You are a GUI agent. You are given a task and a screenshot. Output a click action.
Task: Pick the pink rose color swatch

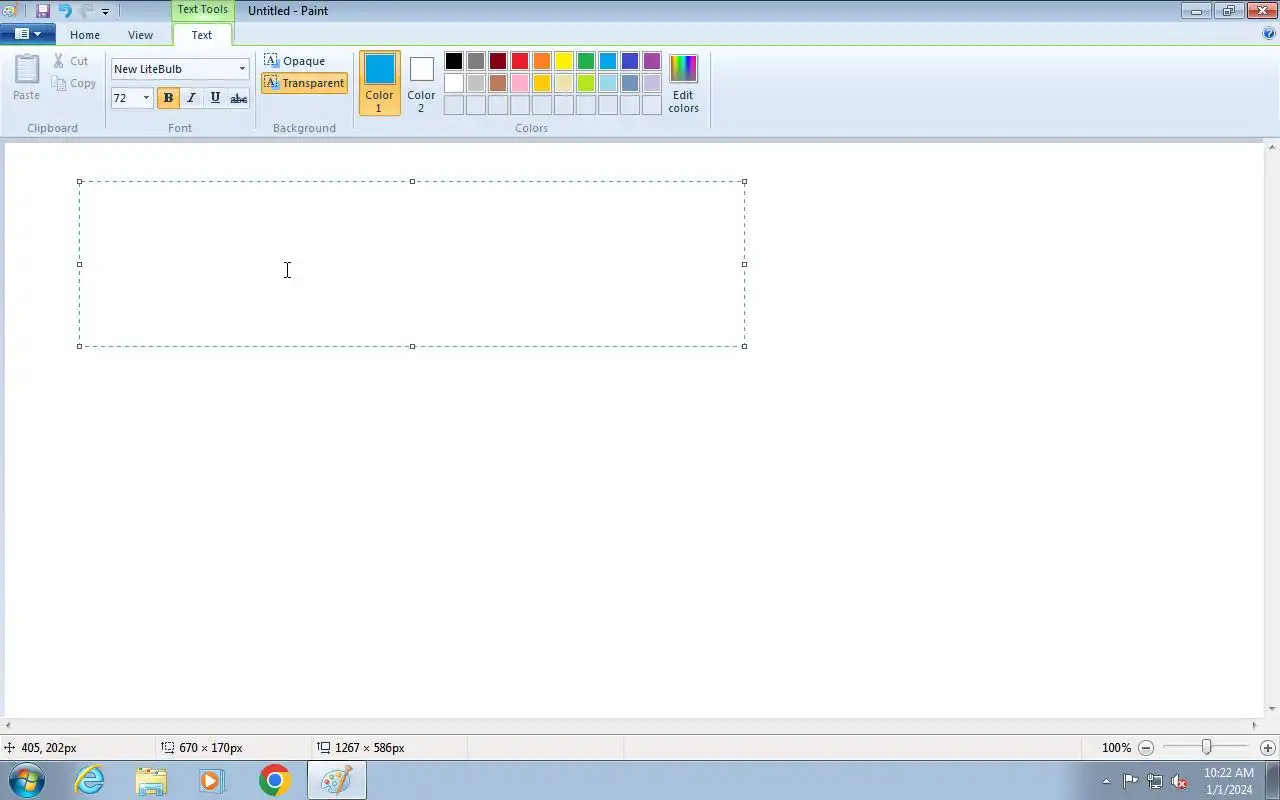(x=520, y=83)
